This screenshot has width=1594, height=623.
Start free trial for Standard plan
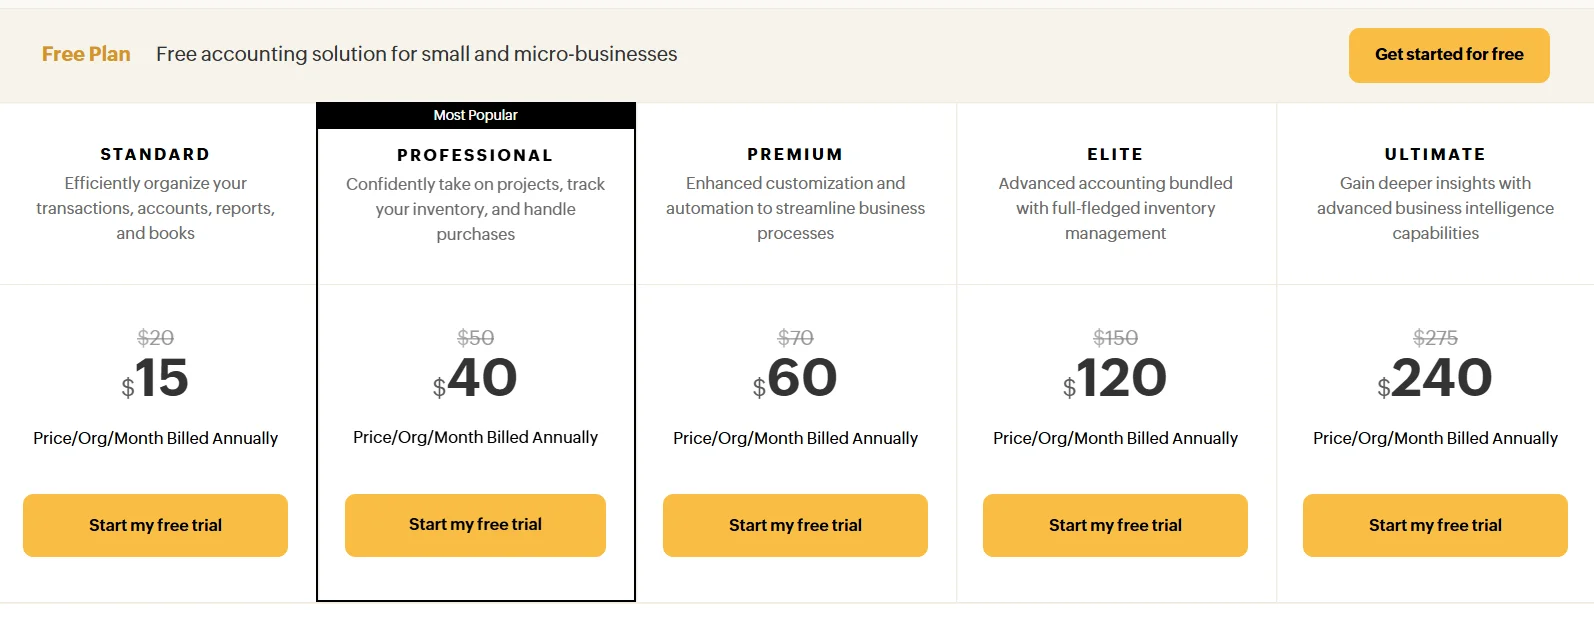(155, 525)
